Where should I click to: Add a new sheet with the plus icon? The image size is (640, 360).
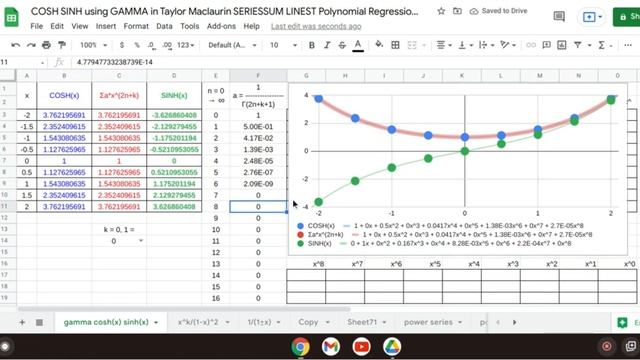click(22, 322)
